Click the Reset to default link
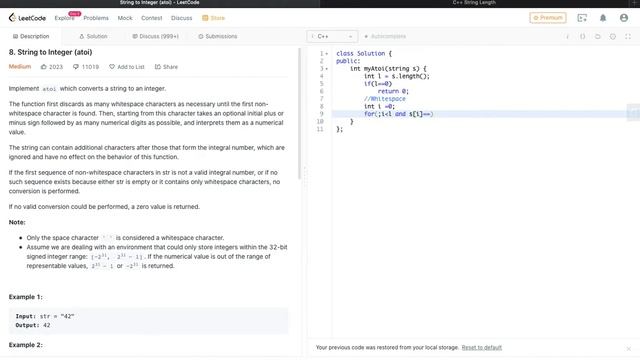The image size is (640, 360). pos(482,347)
